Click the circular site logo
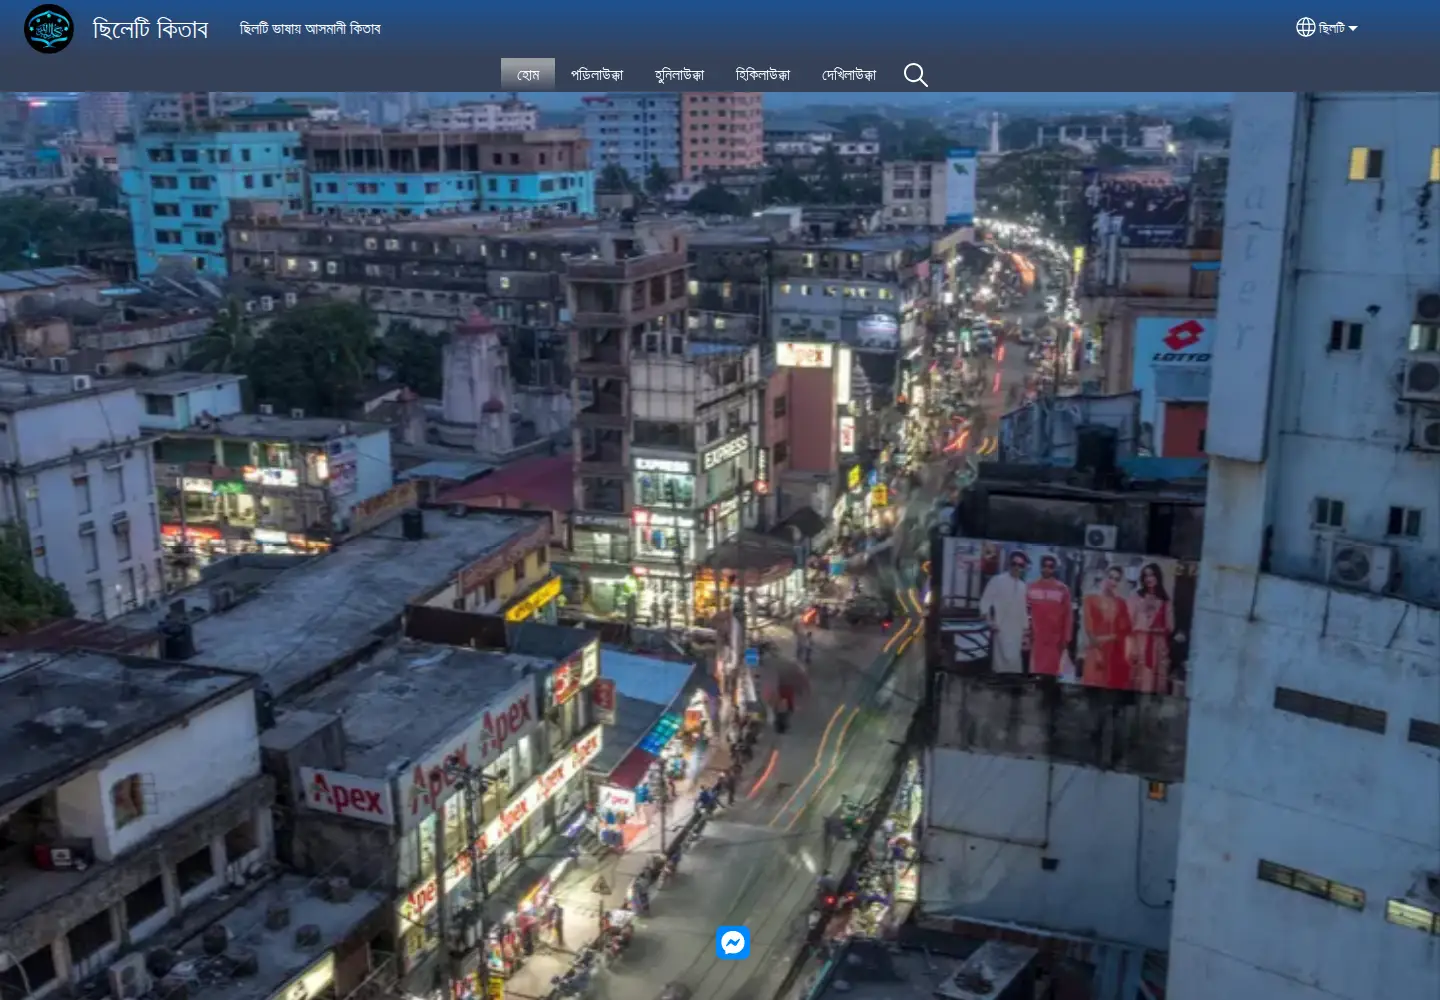1440x1000 pixels. click(x=49, y=29)
